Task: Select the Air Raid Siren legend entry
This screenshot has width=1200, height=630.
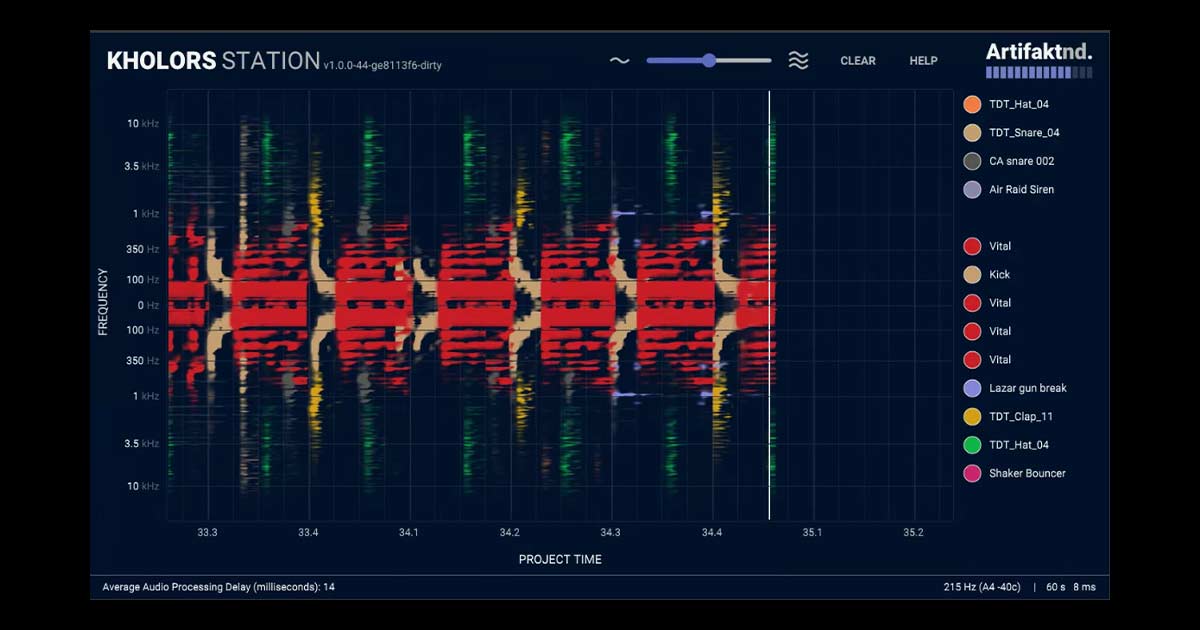Action: [x=1010, y=189]
